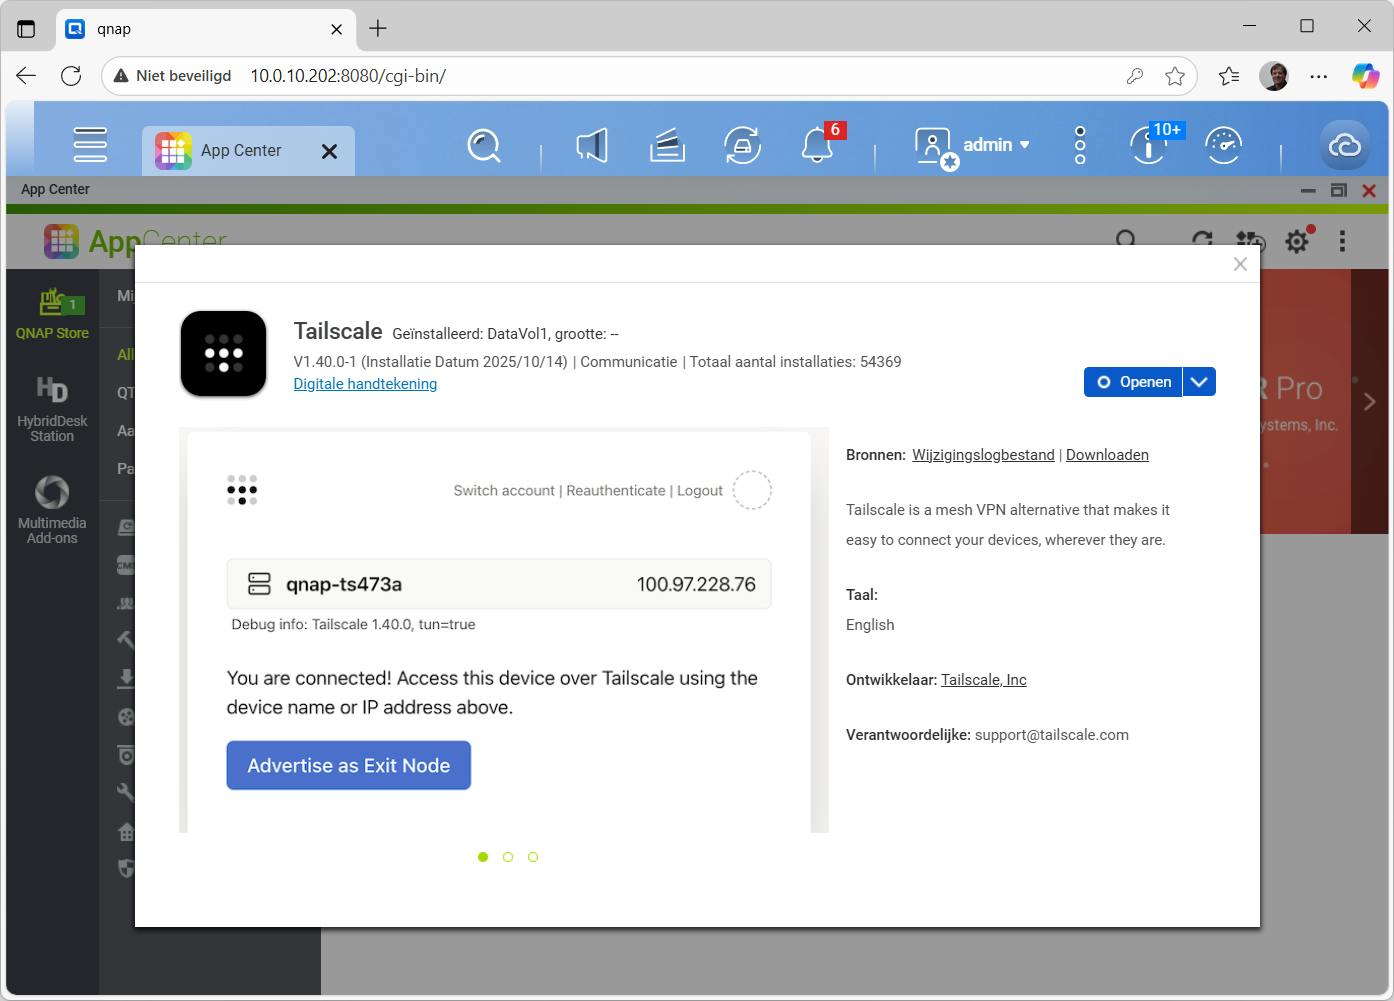Select QNAP Store in the sidebar
Image resolution: width=1394 pixels, height=1001 pixels.
pos(52,313)
